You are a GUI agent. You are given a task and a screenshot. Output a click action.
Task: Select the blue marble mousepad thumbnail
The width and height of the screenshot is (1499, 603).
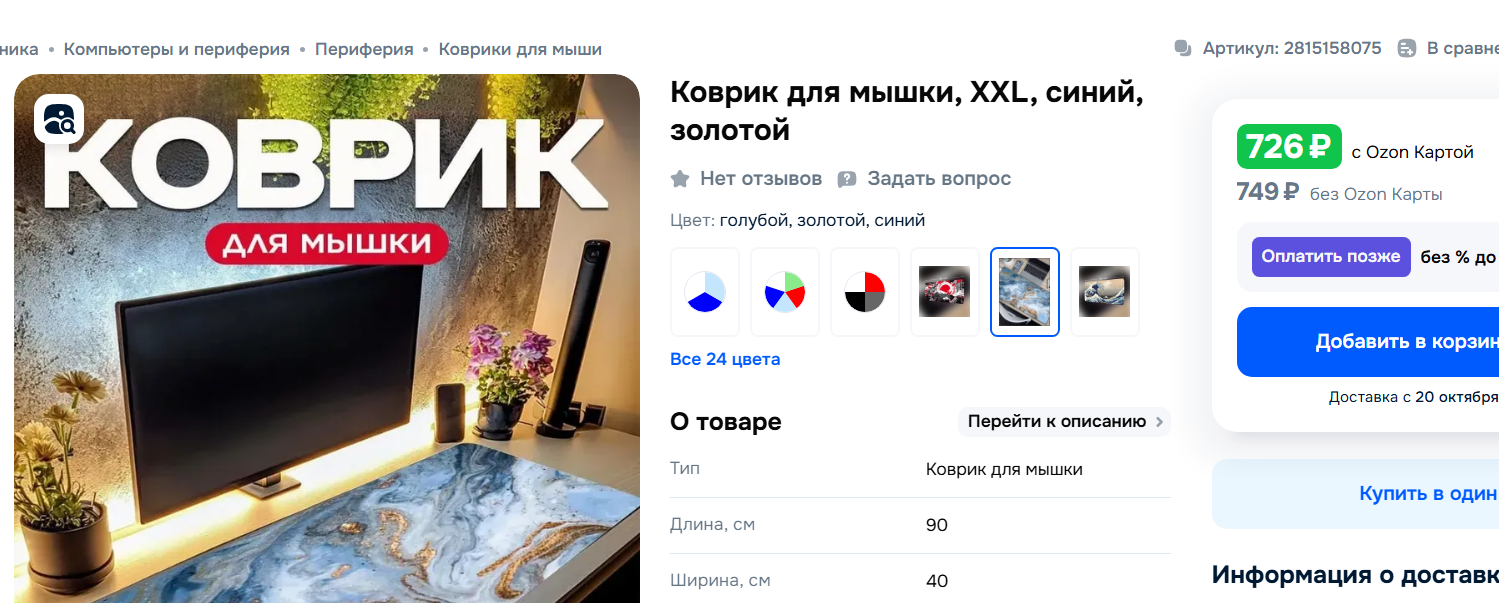click(x=1025, y=292)
